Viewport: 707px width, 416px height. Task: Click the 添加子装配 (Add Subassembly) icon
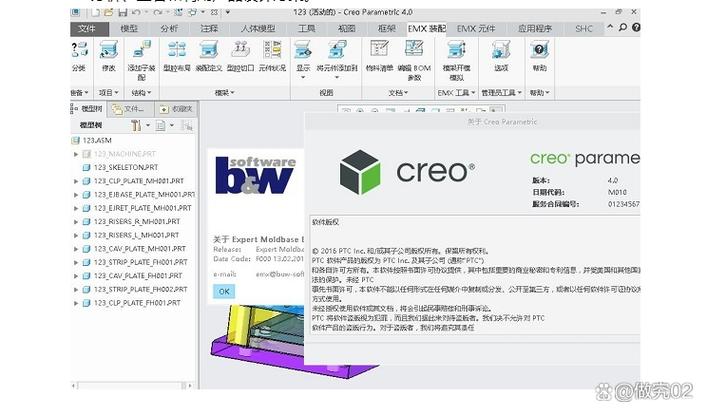[x=142, y=50]
